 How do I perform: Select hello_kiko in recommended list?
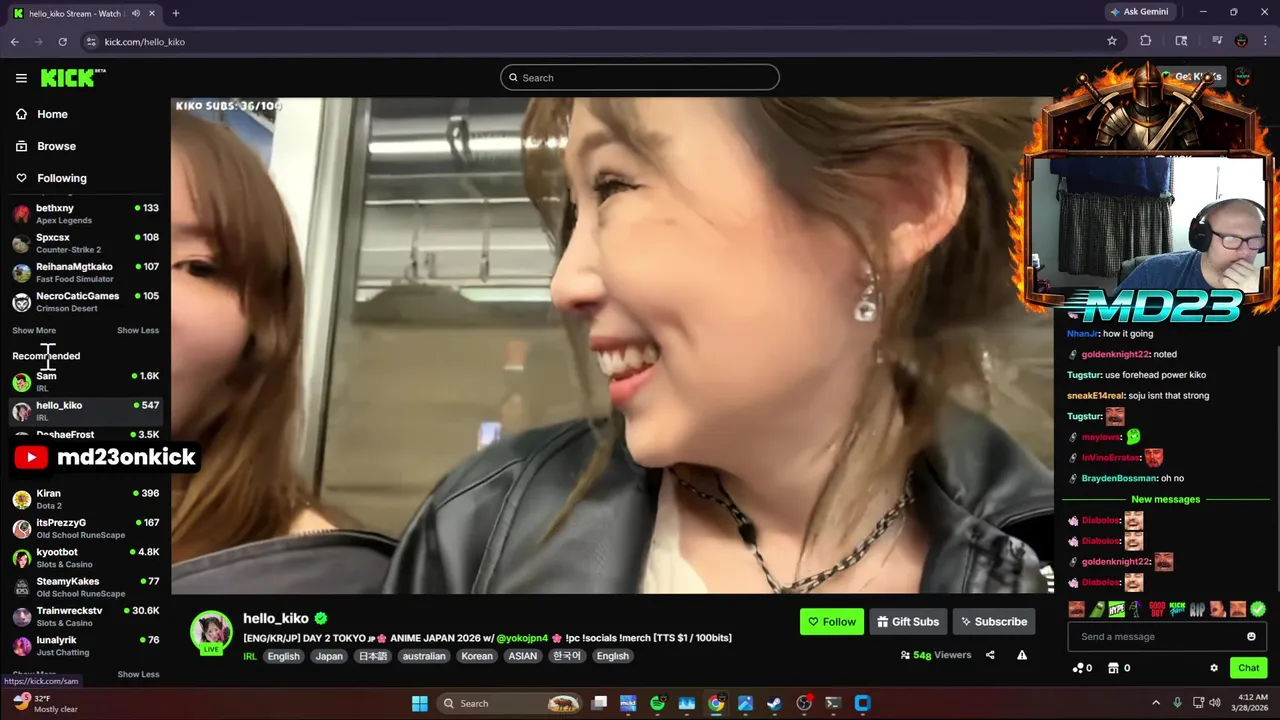point(85,410)
